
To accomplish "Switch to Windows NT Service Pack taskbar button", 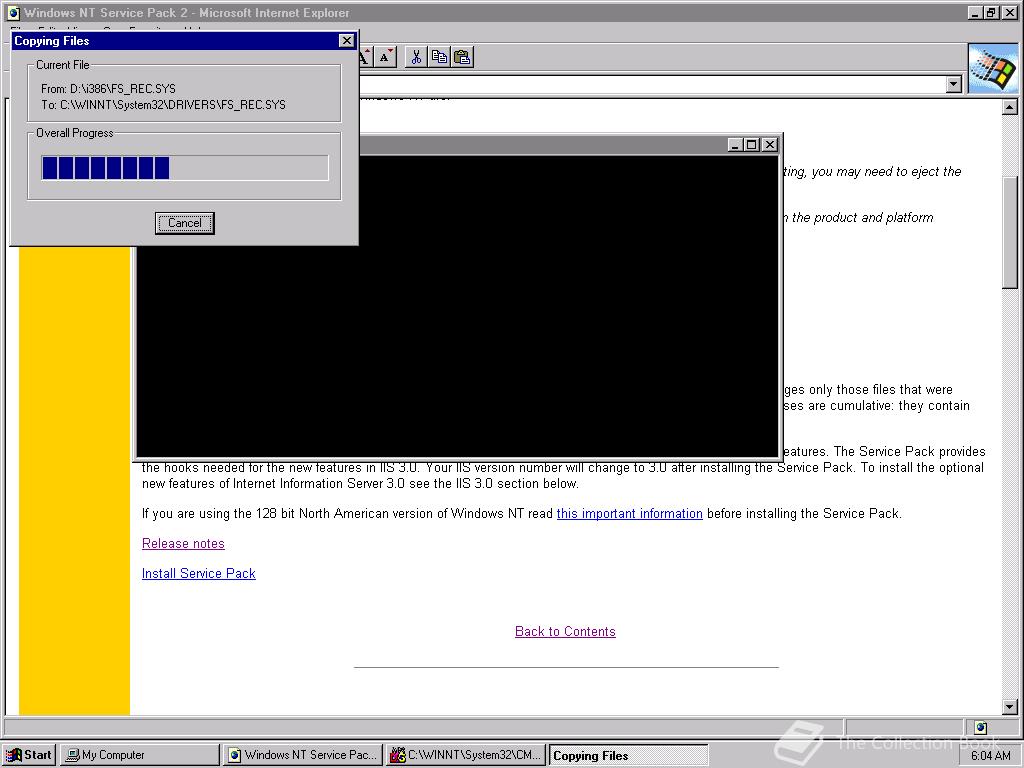I will [x=302, y=755].
